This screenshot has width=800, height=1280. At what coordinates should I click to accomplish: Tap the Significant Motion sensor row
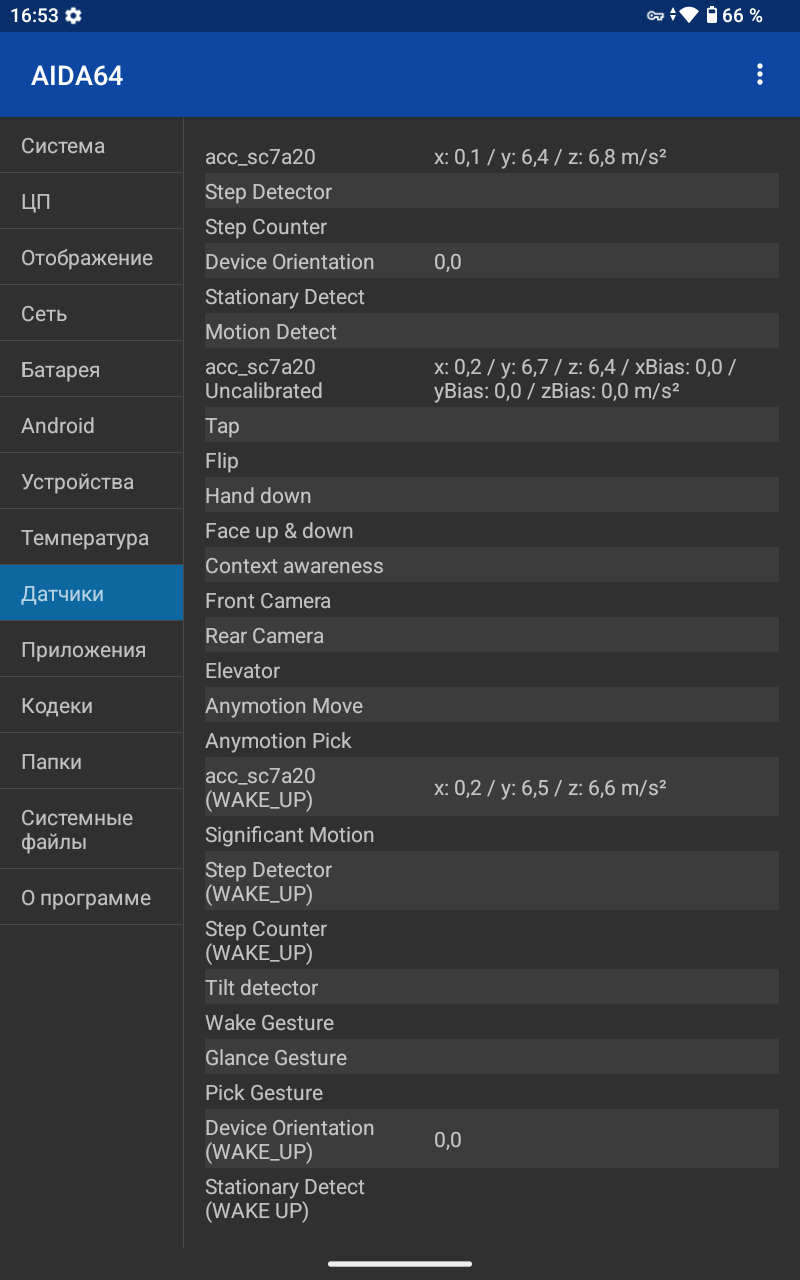[491, 835]
